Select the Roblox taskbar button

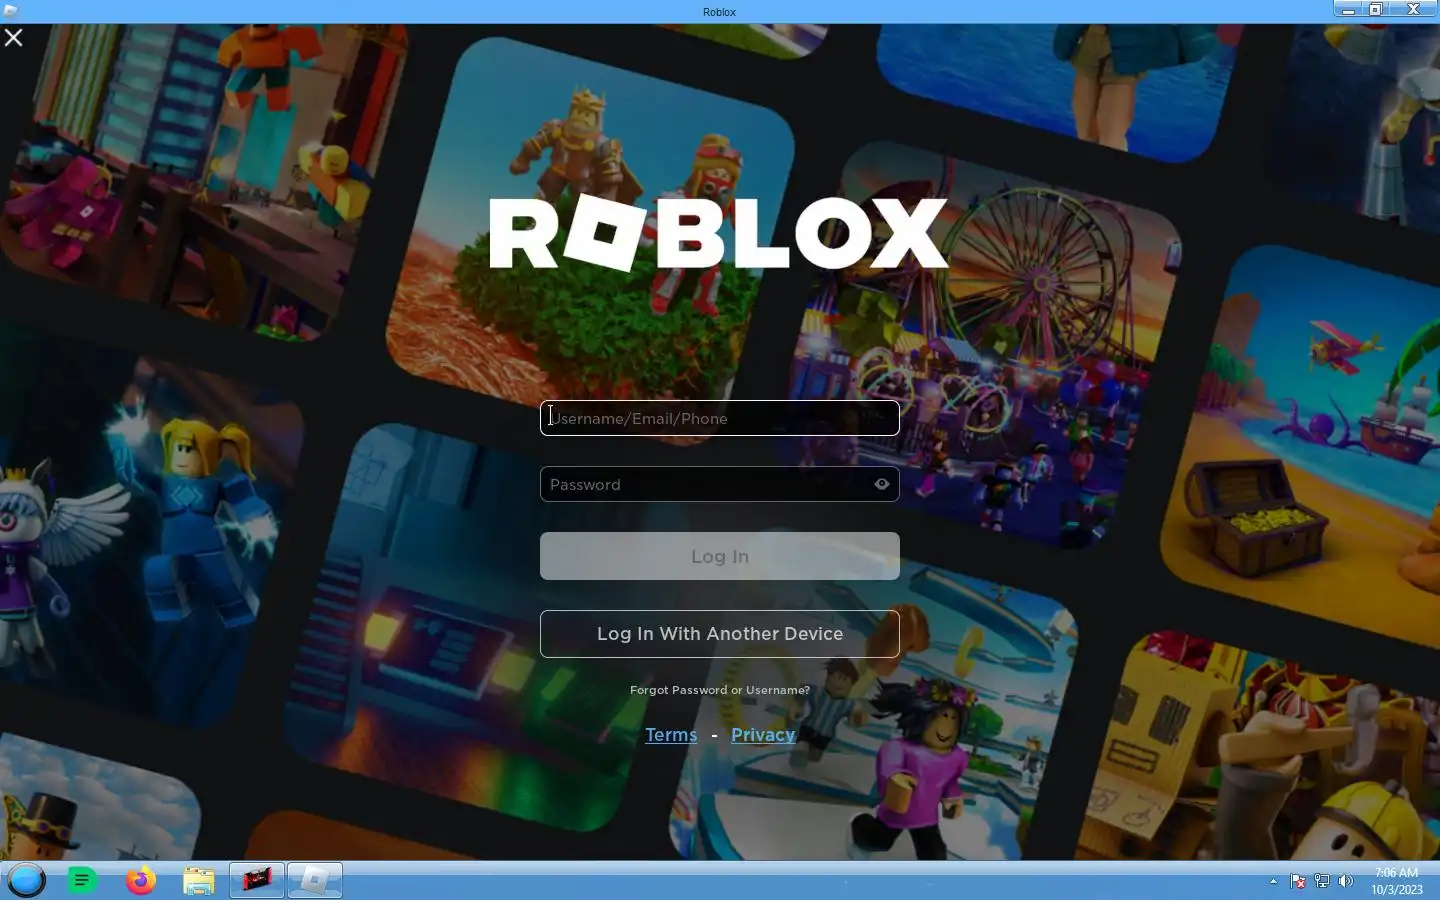tap(315, 881)
